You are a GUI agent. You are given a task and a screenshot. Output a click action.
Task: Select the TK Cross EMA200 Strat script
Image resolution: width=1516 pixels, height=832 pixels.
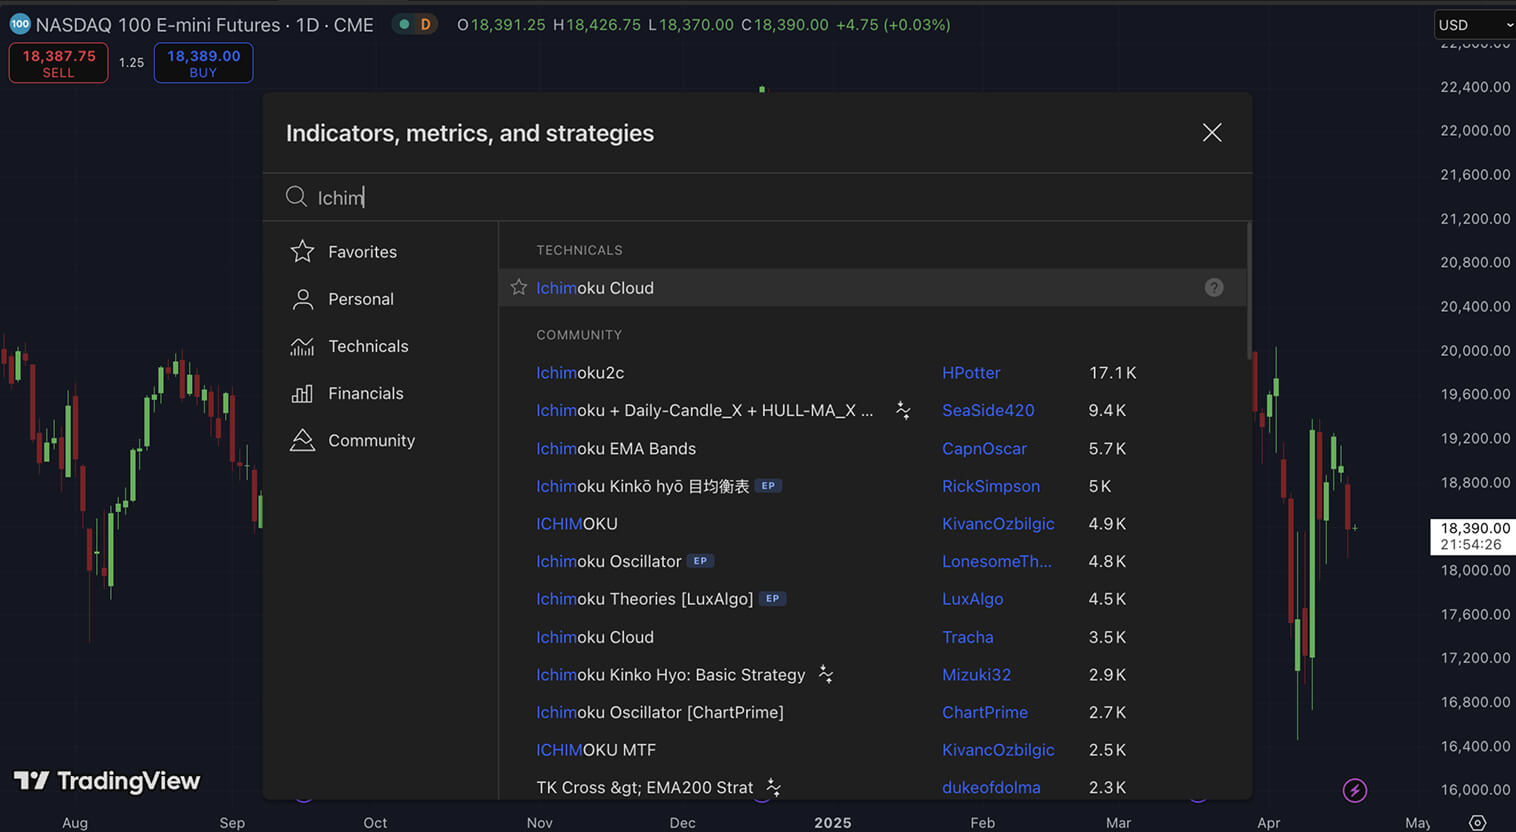[x=645, y=788]
